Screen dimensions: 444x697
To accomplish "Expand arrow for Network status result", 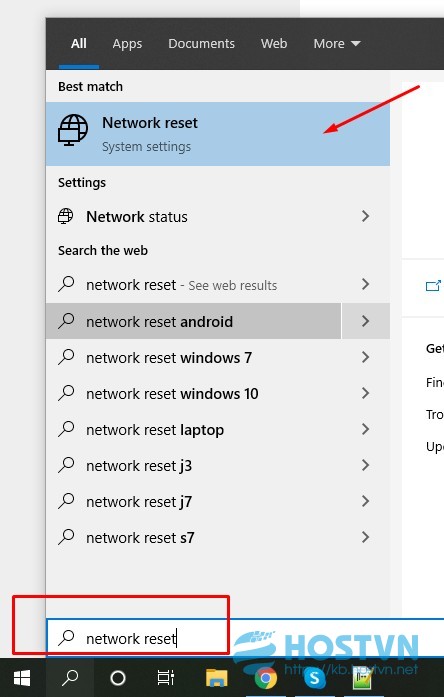I will pos(365,216).
